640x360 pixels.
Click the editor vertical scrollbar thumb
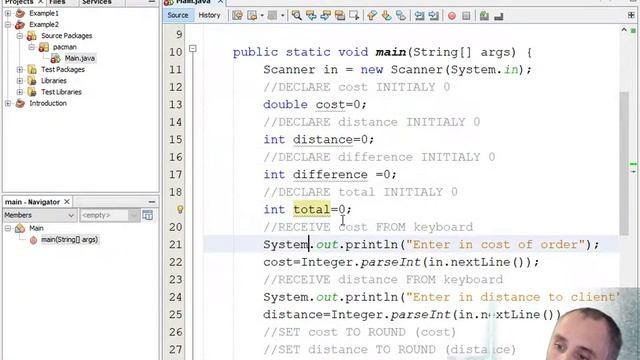(624, 163)
